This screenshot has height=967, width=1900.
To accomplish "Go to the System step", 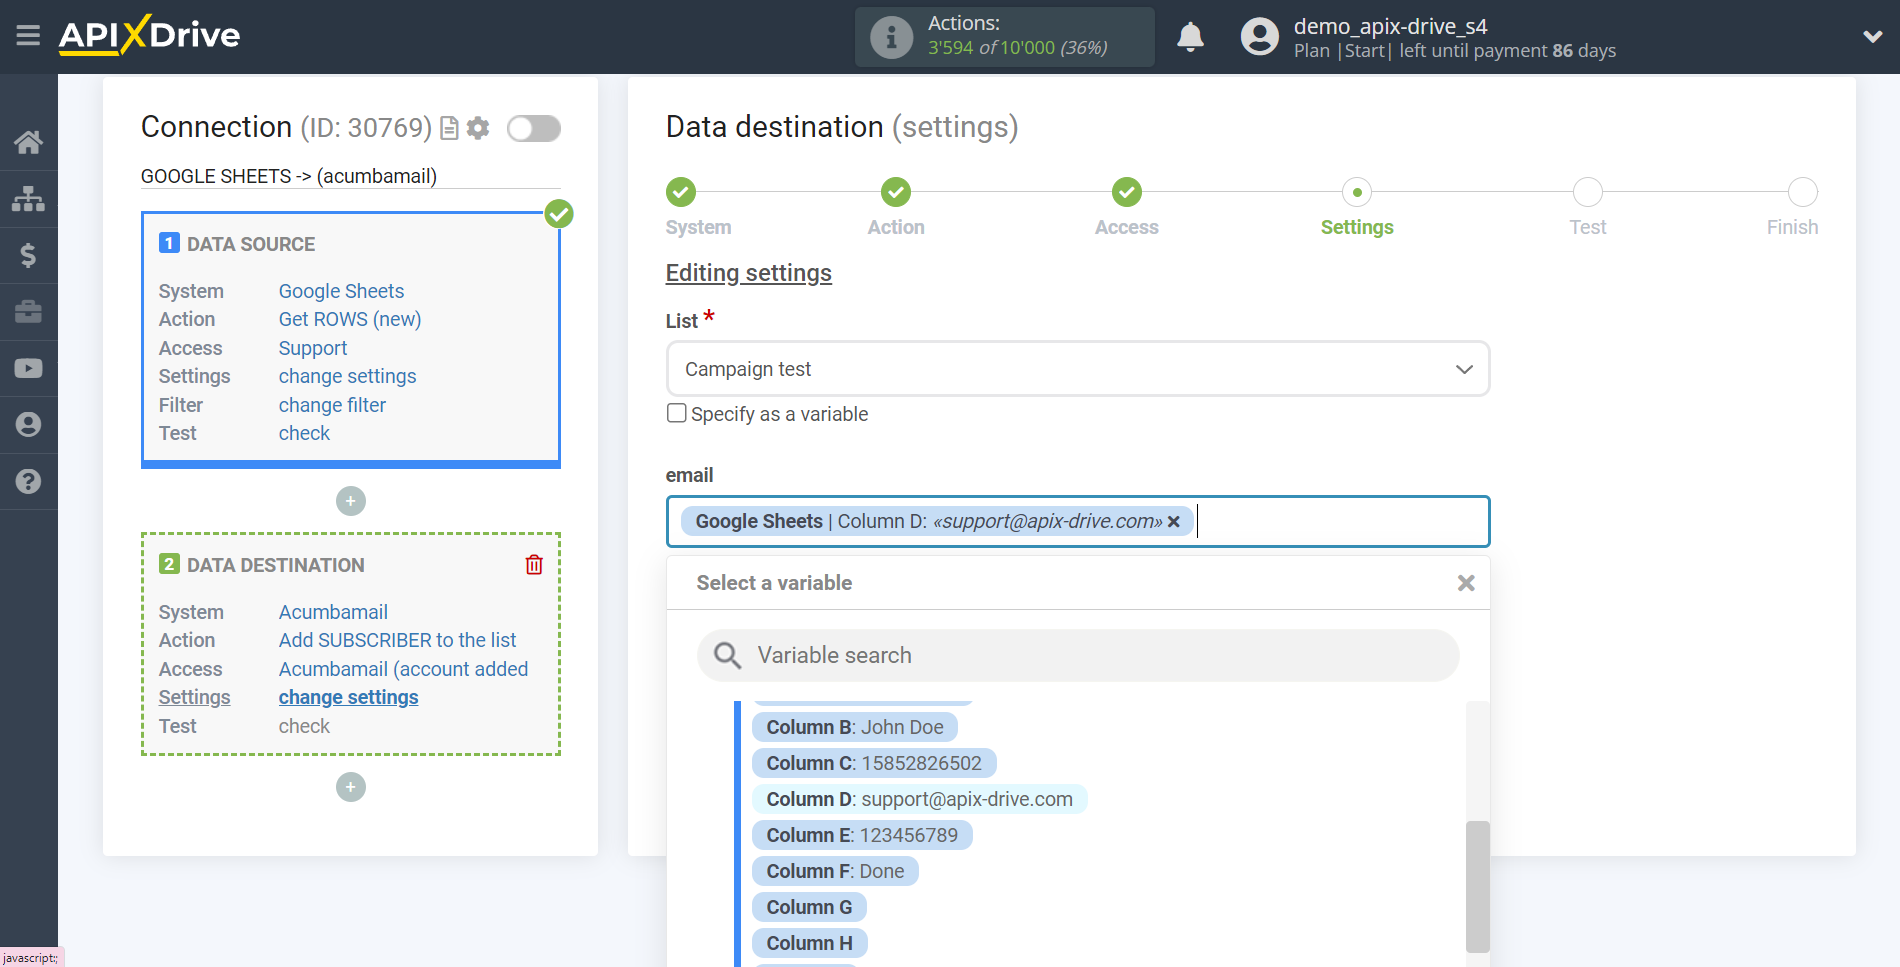I will 682,192.
